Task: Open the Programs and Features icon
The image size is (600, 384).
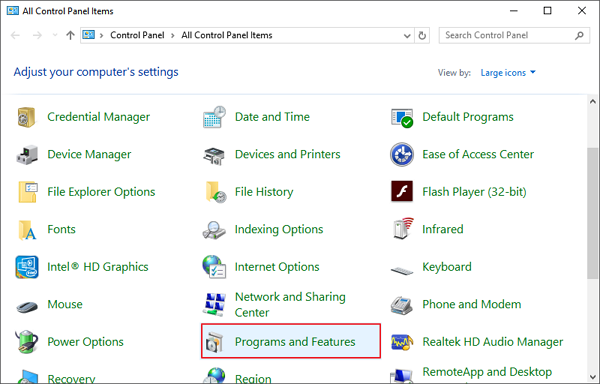Action: [x=214, y=342]
